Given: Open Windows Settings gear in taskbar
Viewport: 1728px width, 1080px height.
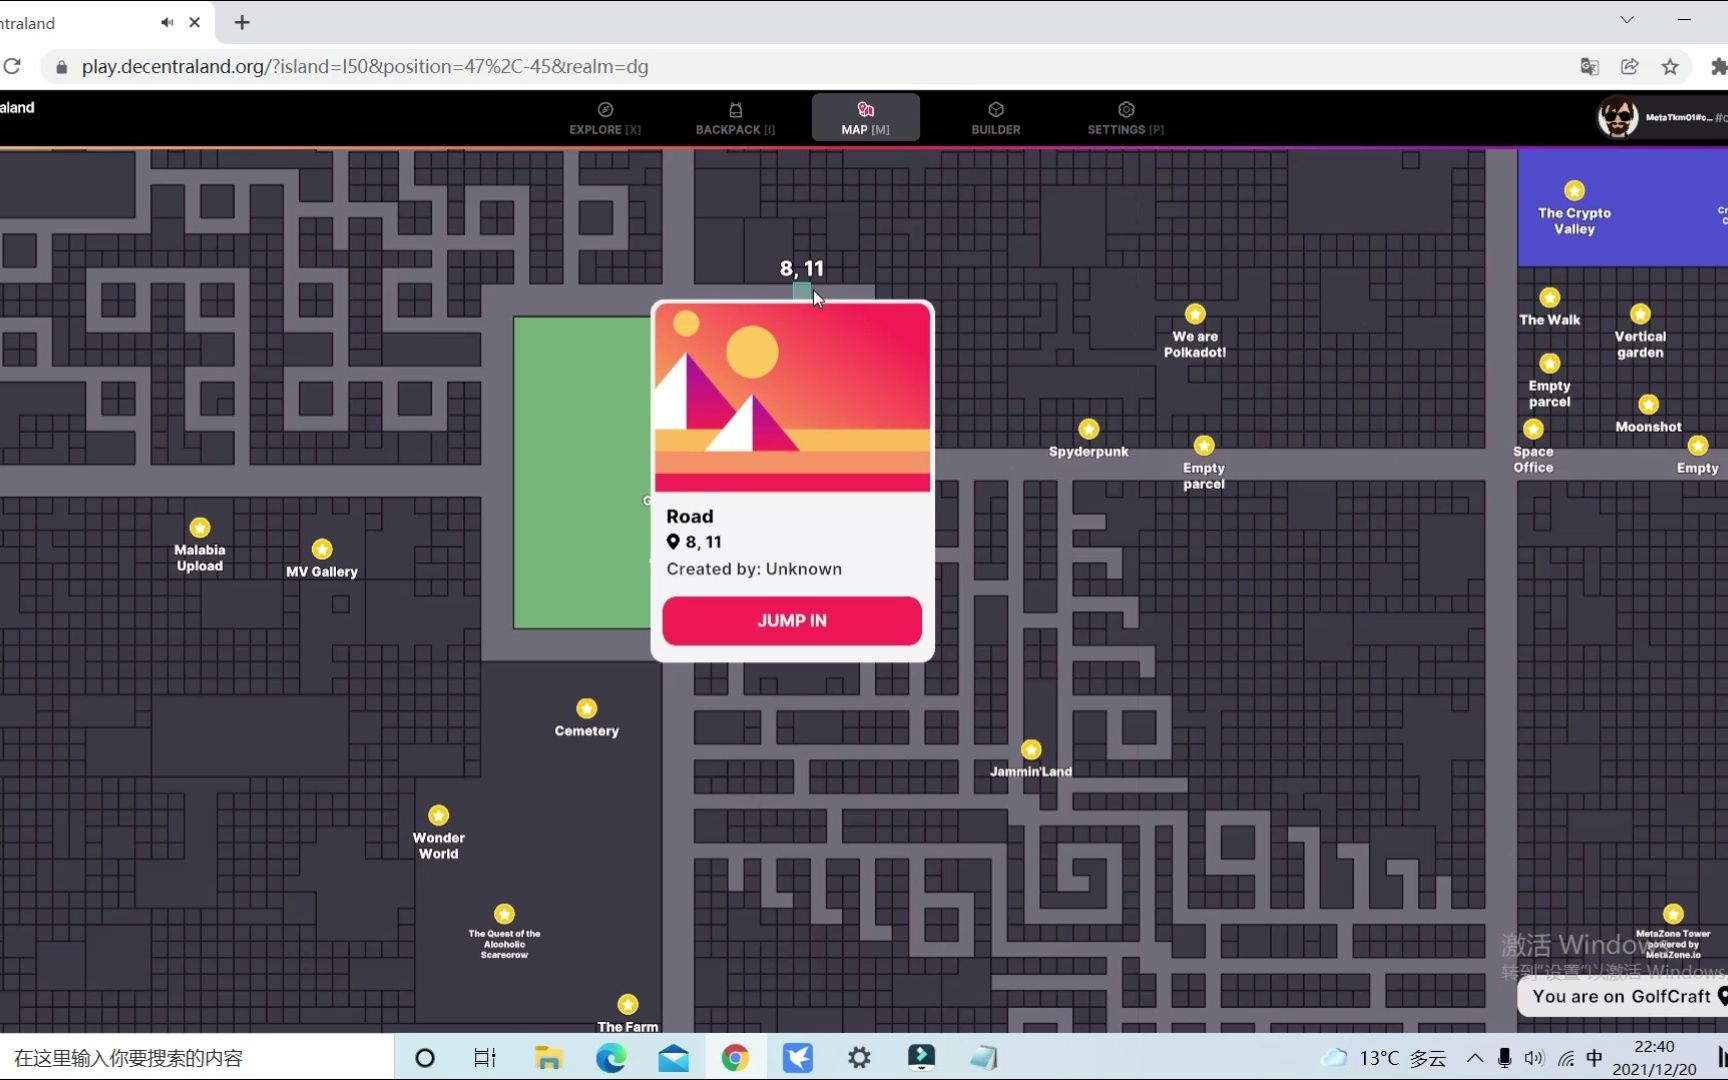Looking at the screenshot, I should (x=859, y=1057).
